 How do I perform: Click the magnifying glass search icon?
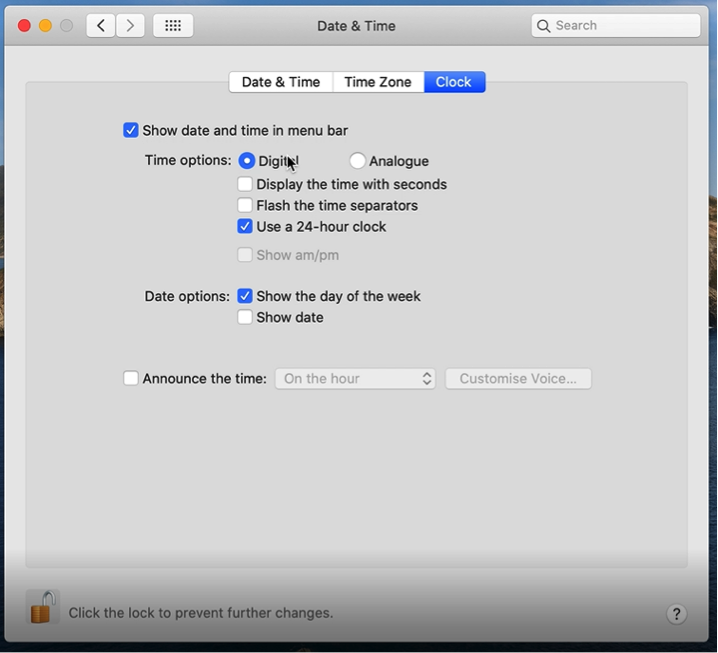(x=544, y=26)
